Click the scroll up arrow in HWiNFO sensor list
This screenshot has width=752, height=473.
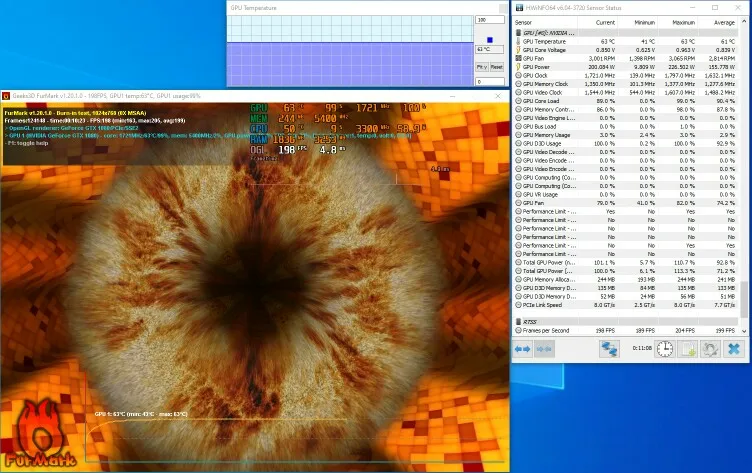click(x=744, y=22)
